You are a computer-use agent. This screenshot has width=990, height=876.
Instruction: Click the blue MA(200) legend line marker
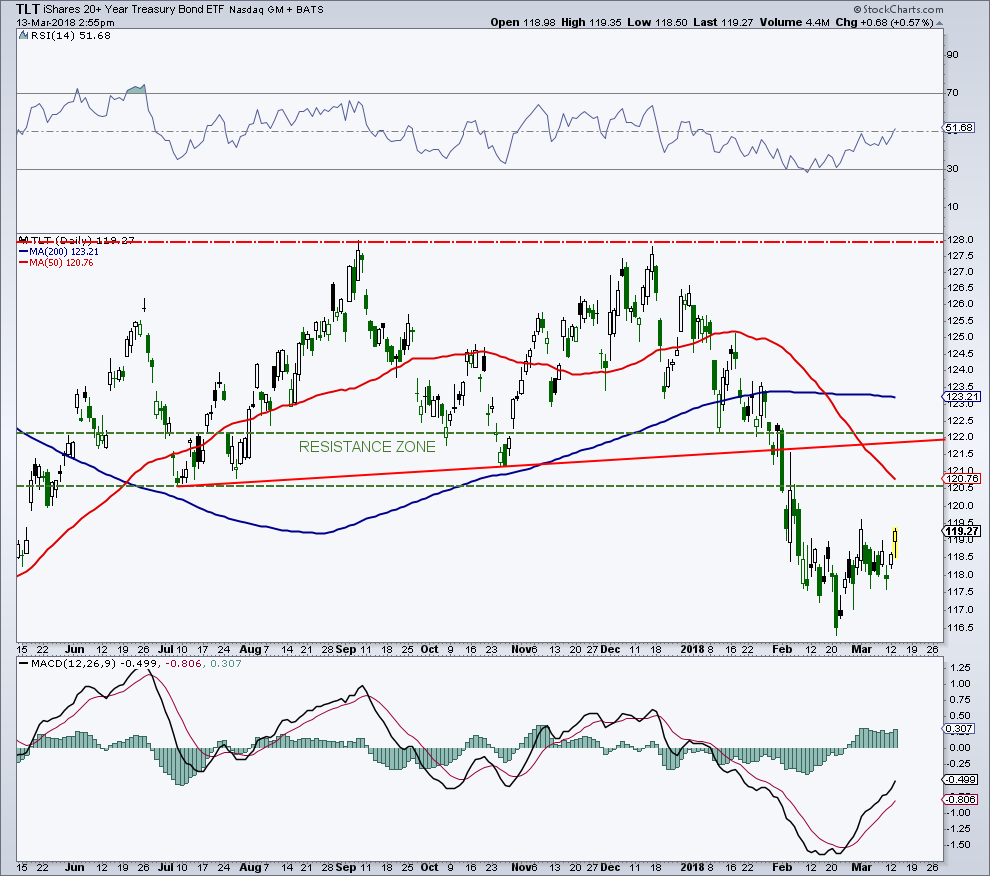[x=23, y=251]
